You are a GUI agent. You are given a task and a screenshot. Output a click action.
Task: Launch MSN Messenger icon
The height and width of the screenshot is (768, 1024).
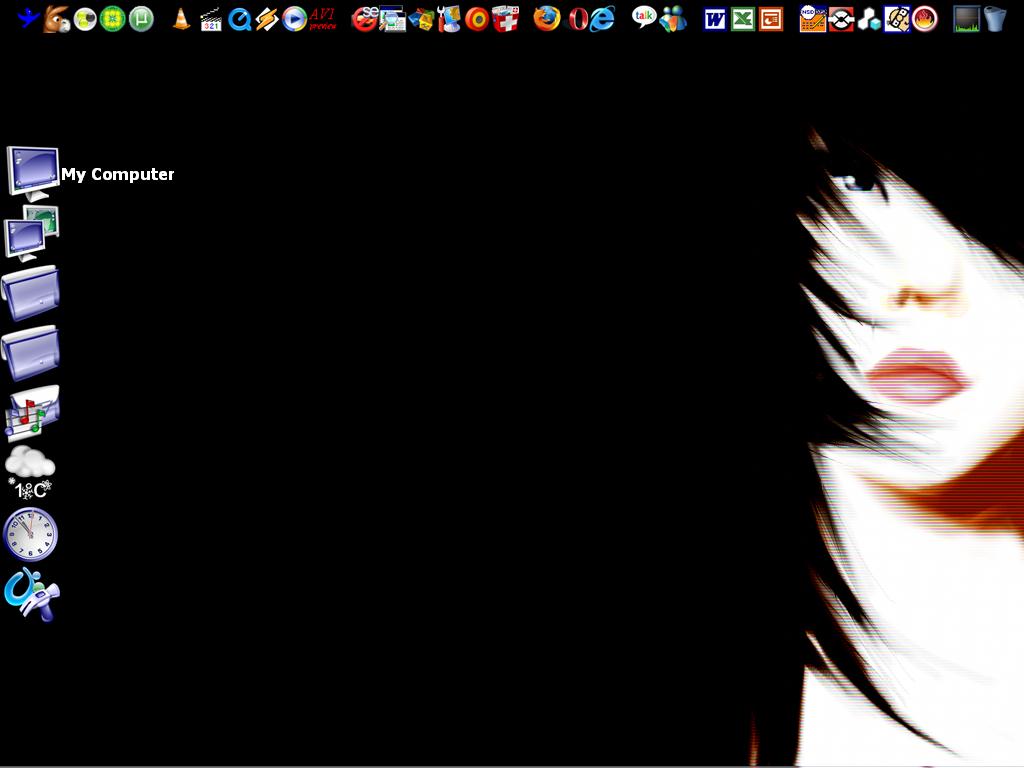click(x=673, y=19)
